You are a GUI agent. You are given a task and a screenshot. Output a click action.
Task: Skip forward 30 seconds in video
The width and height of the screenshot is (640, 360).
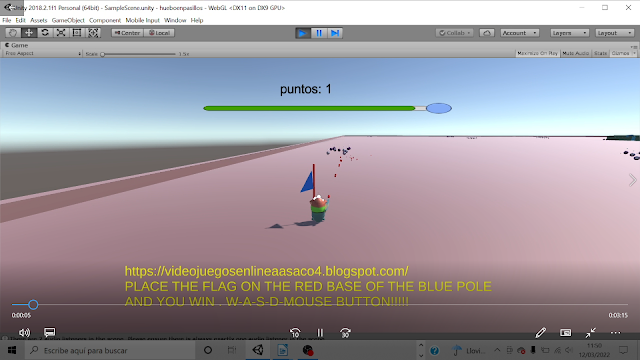pyautogui.click(x=345, y=333)
